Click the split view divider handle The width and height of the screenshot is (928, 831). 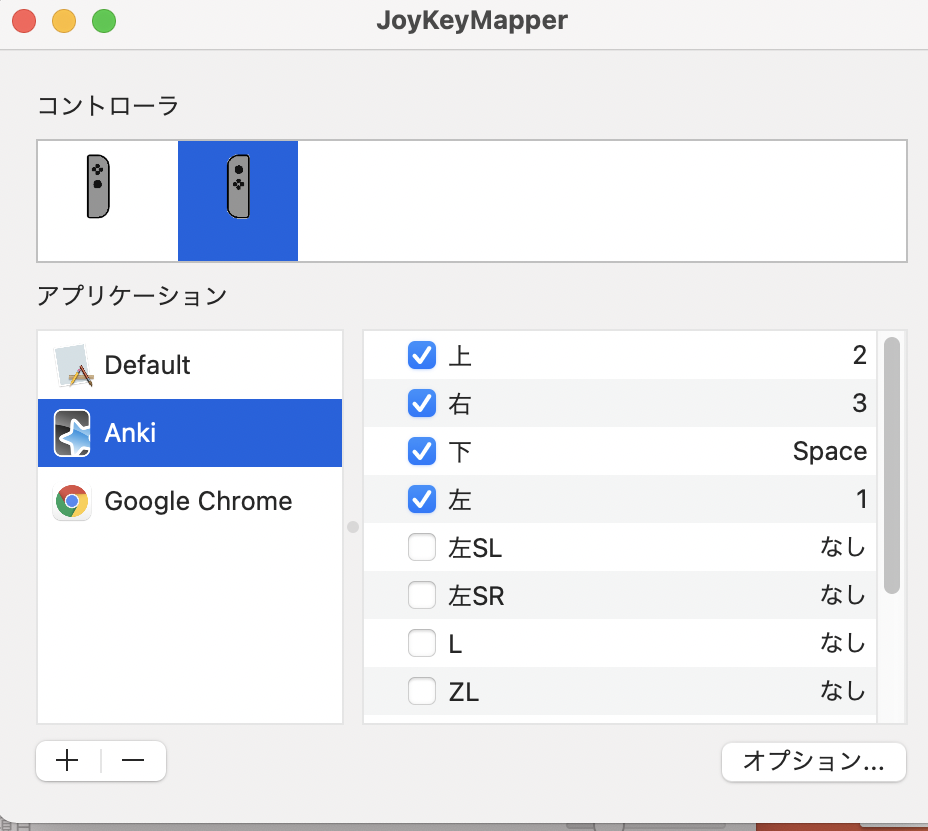click(352, 527)
